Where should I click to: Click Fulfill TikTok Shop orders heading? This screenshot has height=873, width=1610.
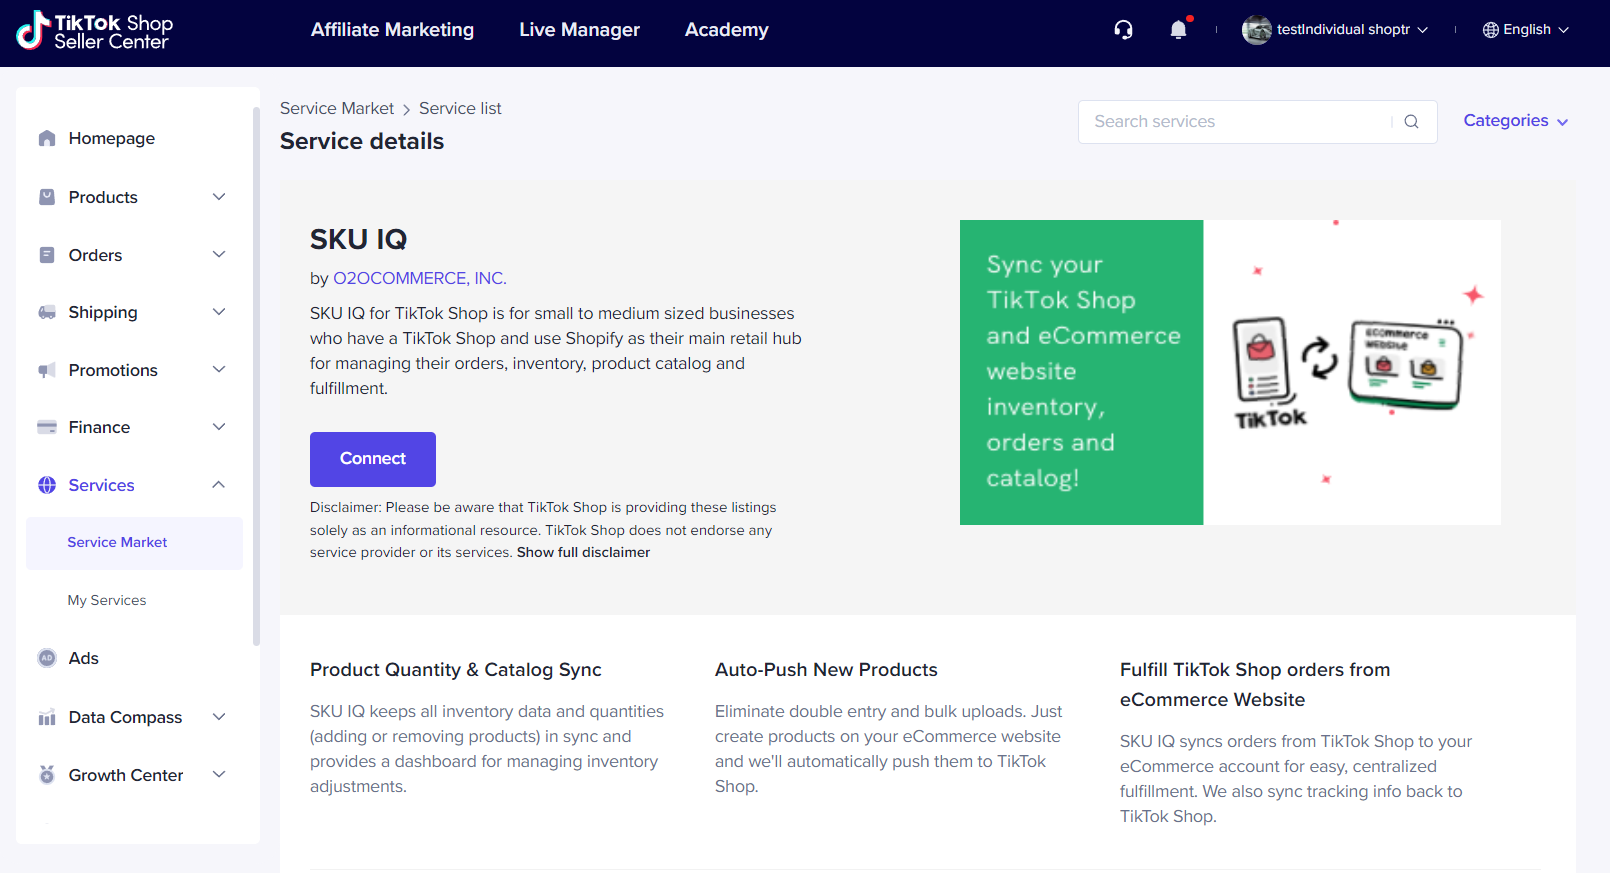tap(1255, 685)
